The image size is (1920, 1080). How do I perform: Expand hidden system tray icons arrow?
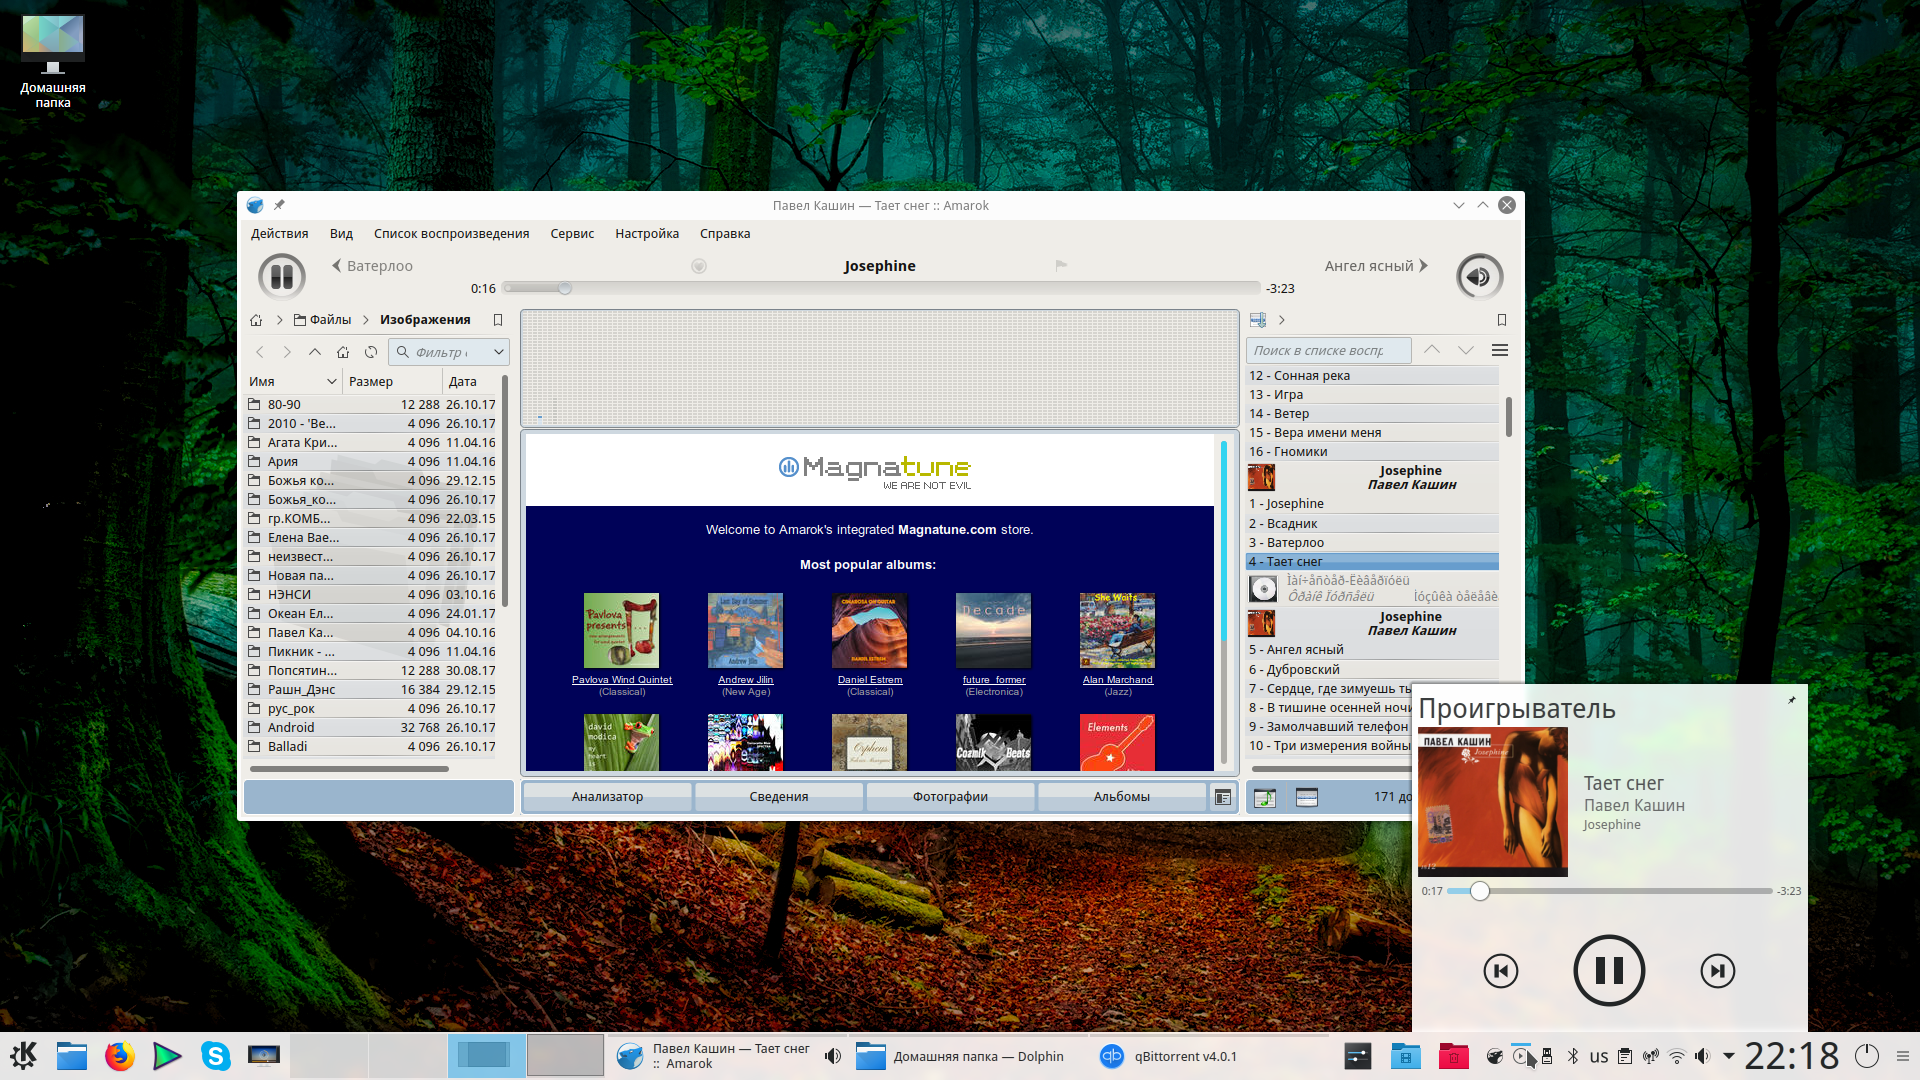1728,1056
